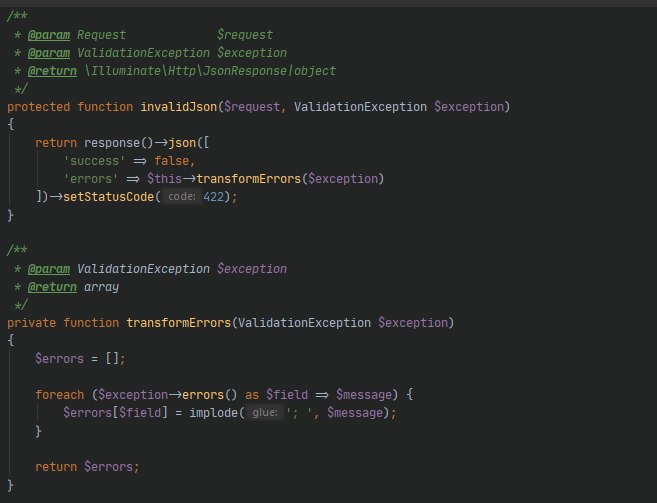Click the foreach keyword
The image size is (657, 503).
[60, 395]
